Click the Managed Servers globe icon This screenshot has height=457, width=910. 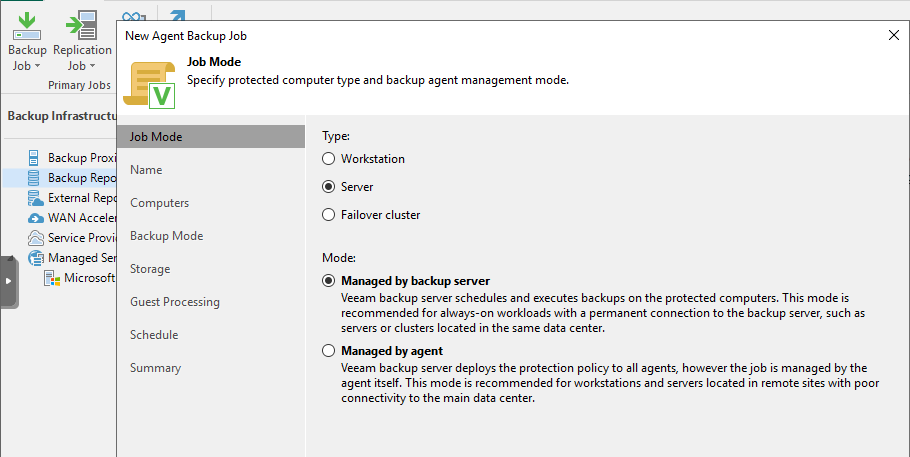35,258
